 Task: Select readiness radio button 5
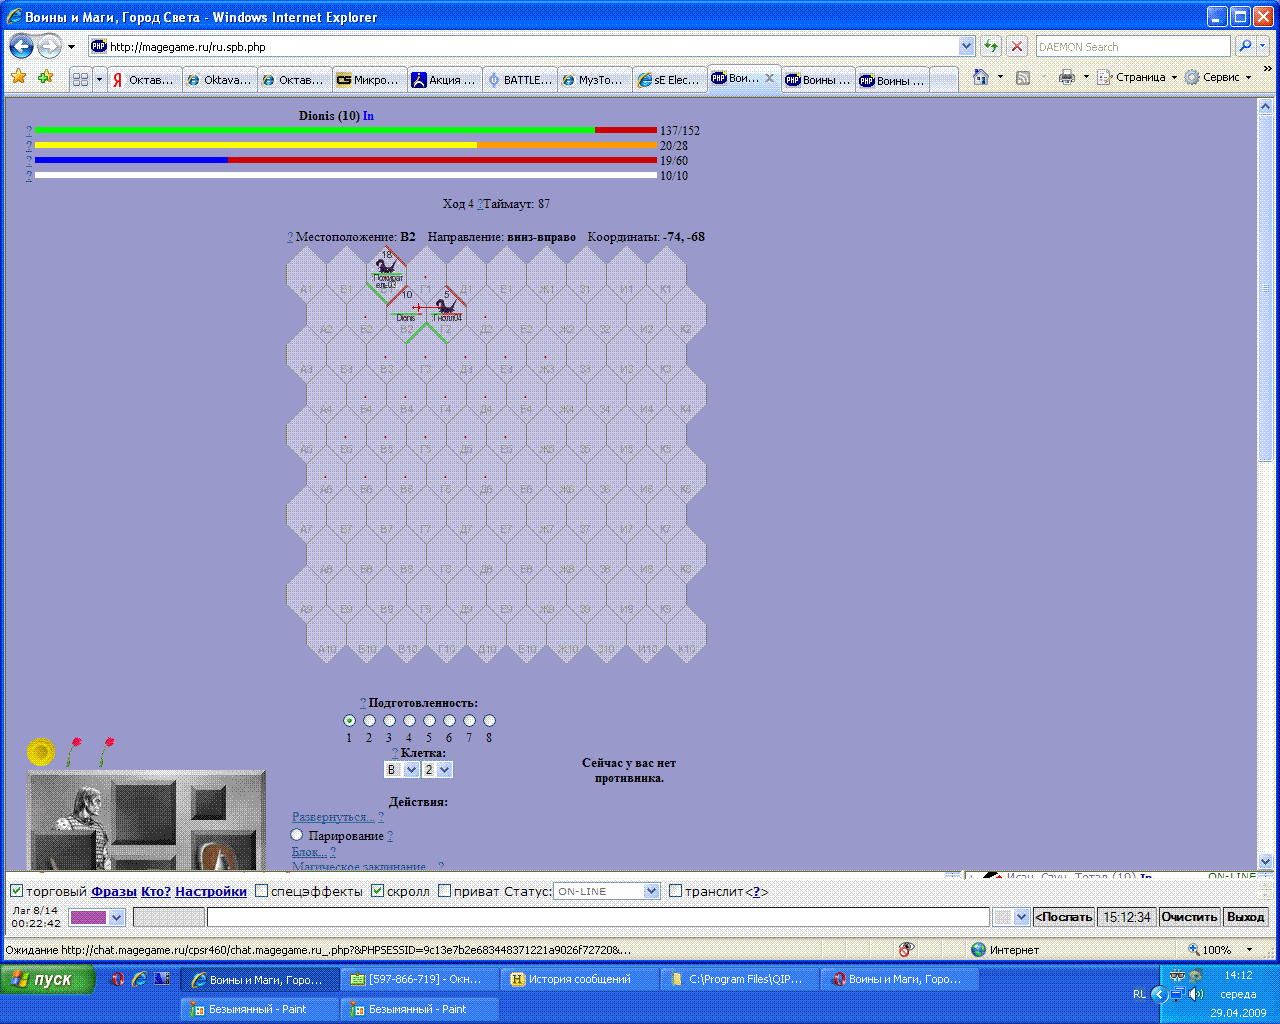coord(429,720)
